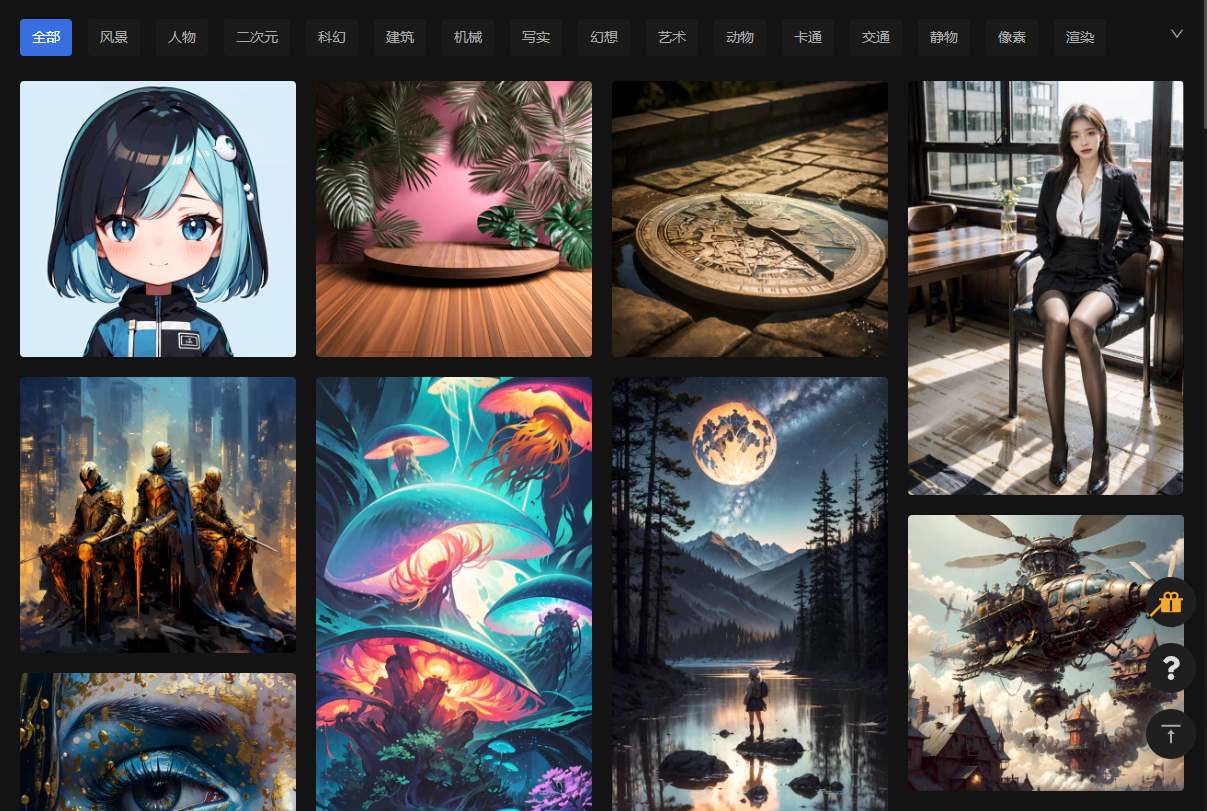
Task: Choose the 渲染 category tag
Action: pyautogui.click(x=1080, y=38)
